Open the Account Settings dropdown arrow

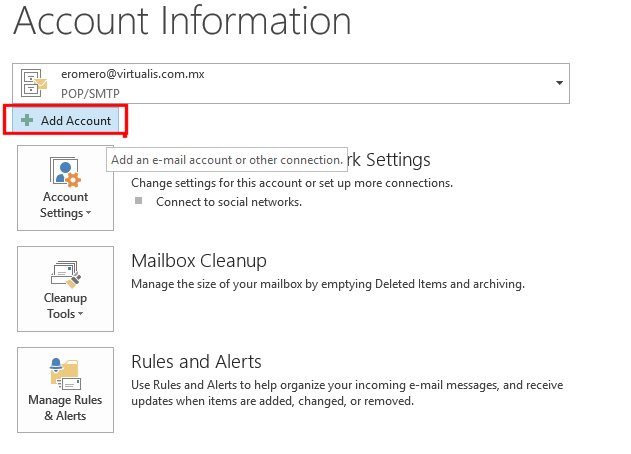tap(89, 213)
